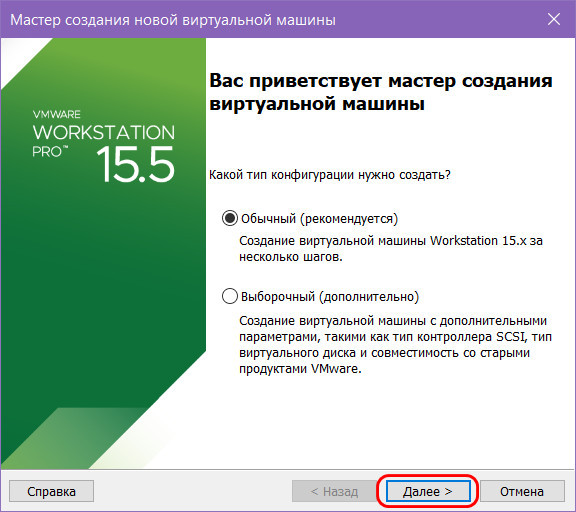The height and width of the screenshot is (512, 576).
Task: Click the WORKSTATION logo text in banner
Action: tap(104, 132)
